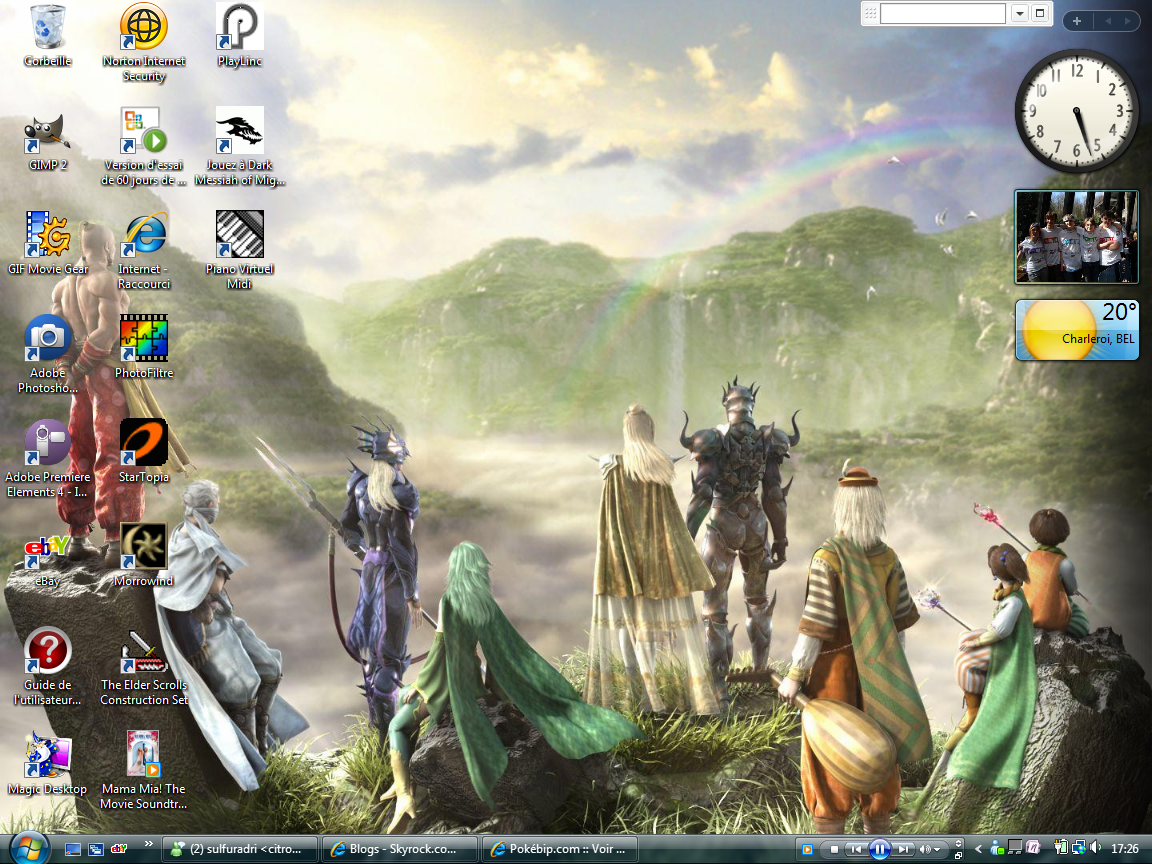This screenshot has height=864, width=1152.
Task: Switch to Blogs - Skyrock.com taskbar window
Action: (398, 849)
